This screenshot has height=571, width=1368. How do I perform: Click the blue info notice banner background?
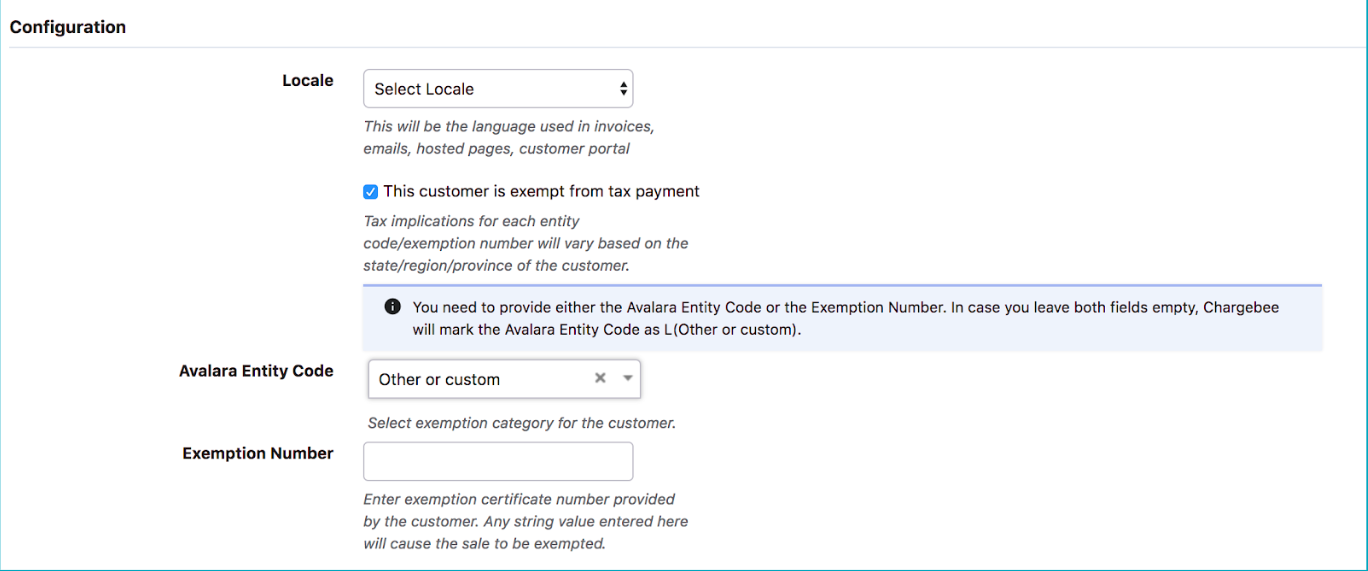coord(1100,338)
